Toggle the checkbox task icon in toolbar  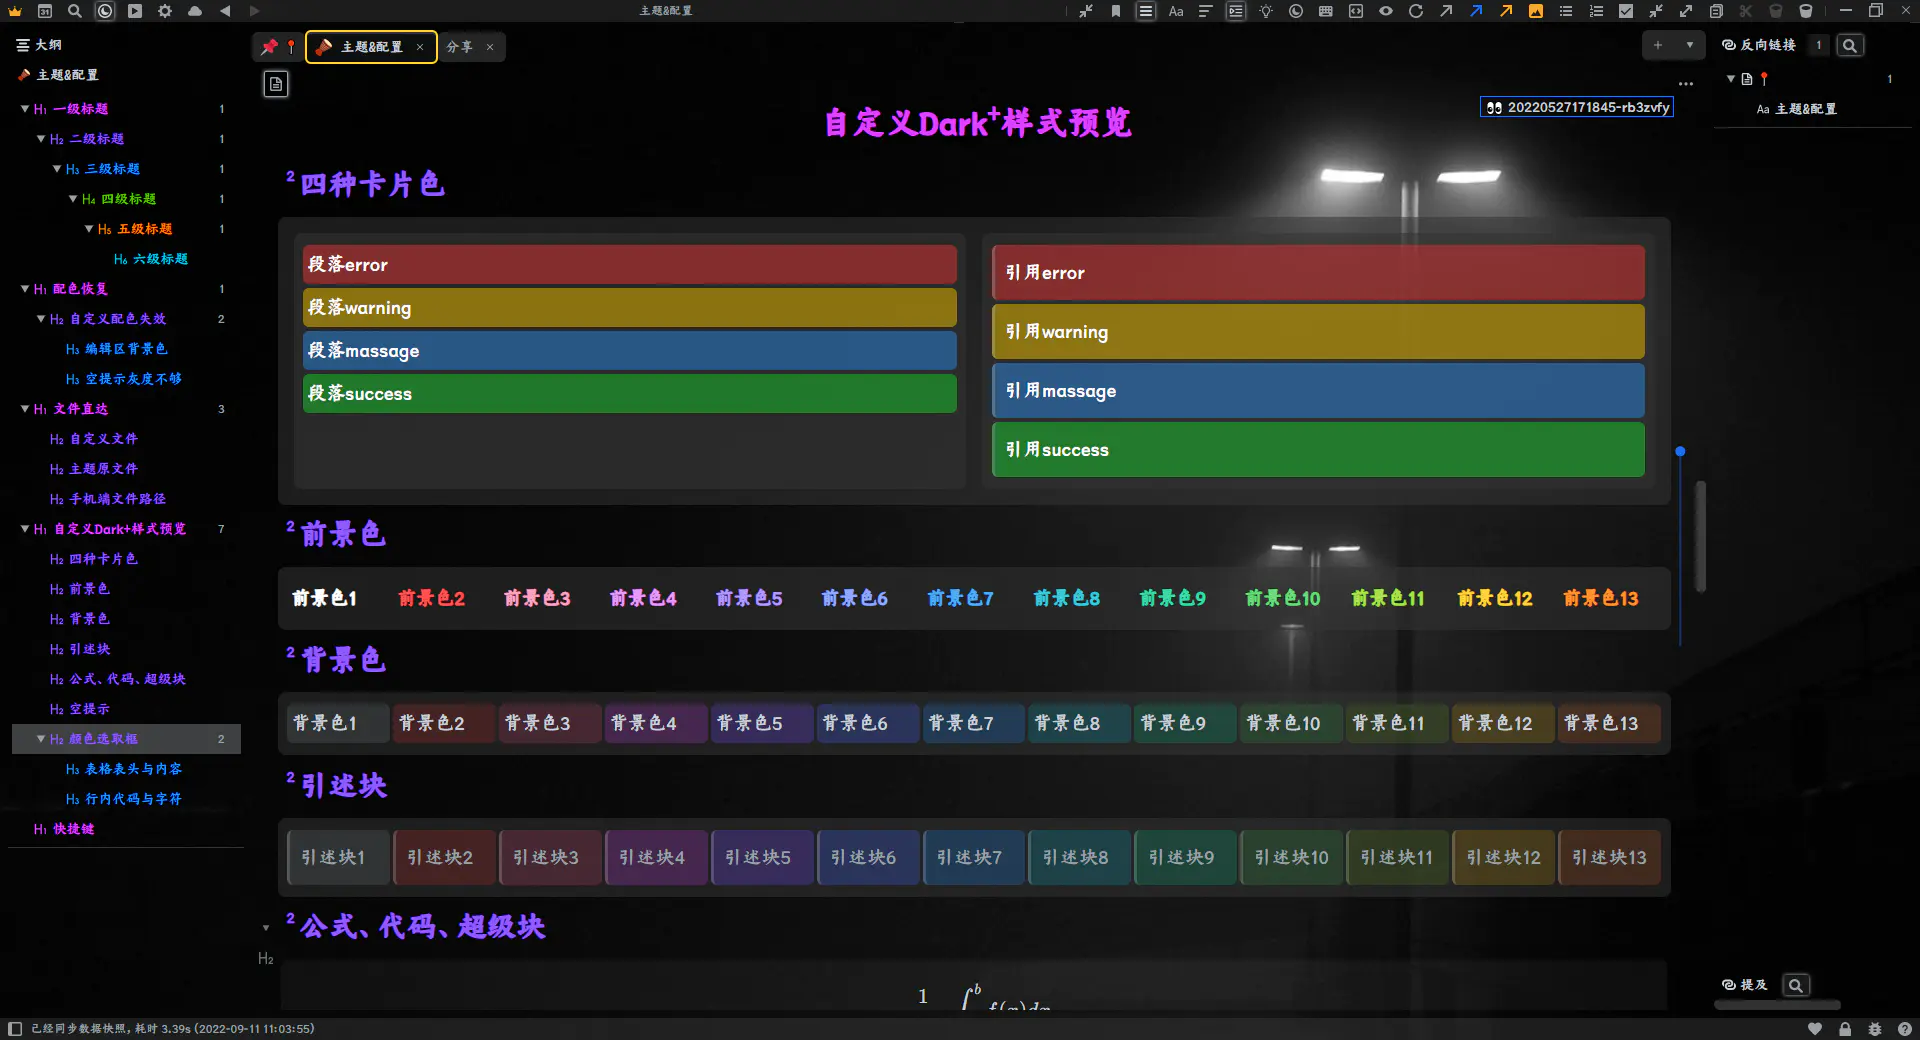(x=1626, y=11)
